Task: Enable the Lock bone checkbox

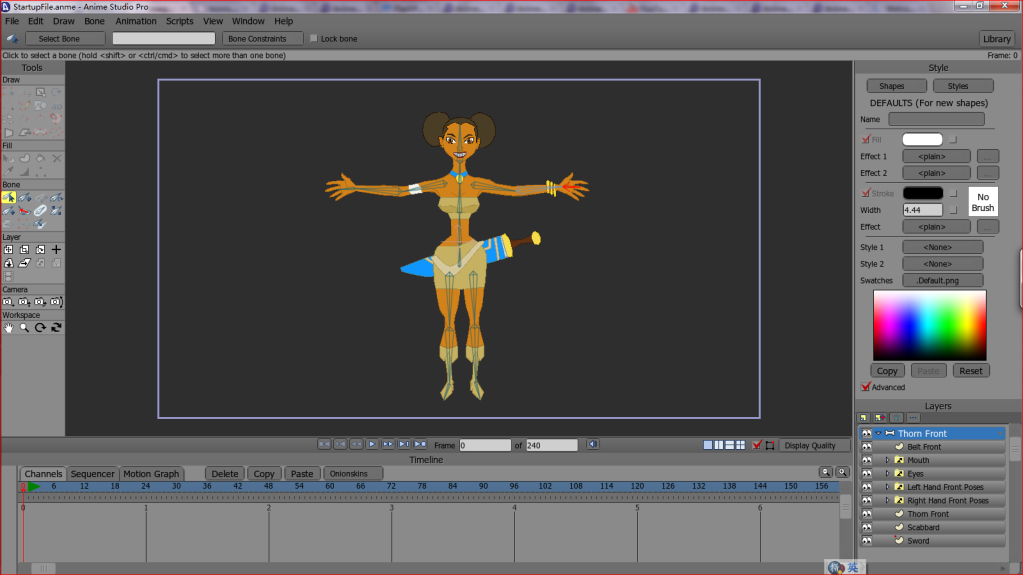Action: (x=314, y=39)
